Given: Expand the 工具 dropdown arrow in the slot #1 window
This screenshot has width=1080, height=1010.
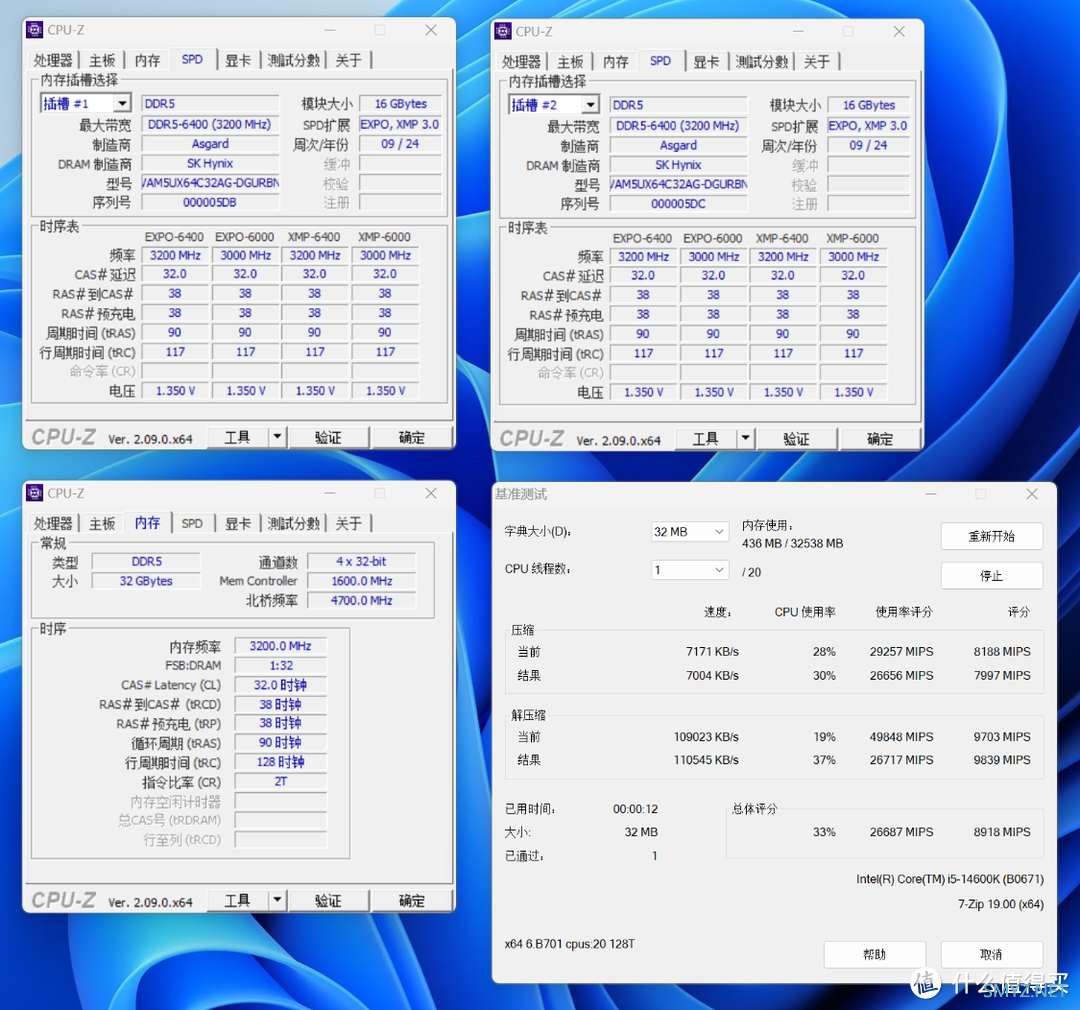Looking at the screenshot, I should 277,437.
